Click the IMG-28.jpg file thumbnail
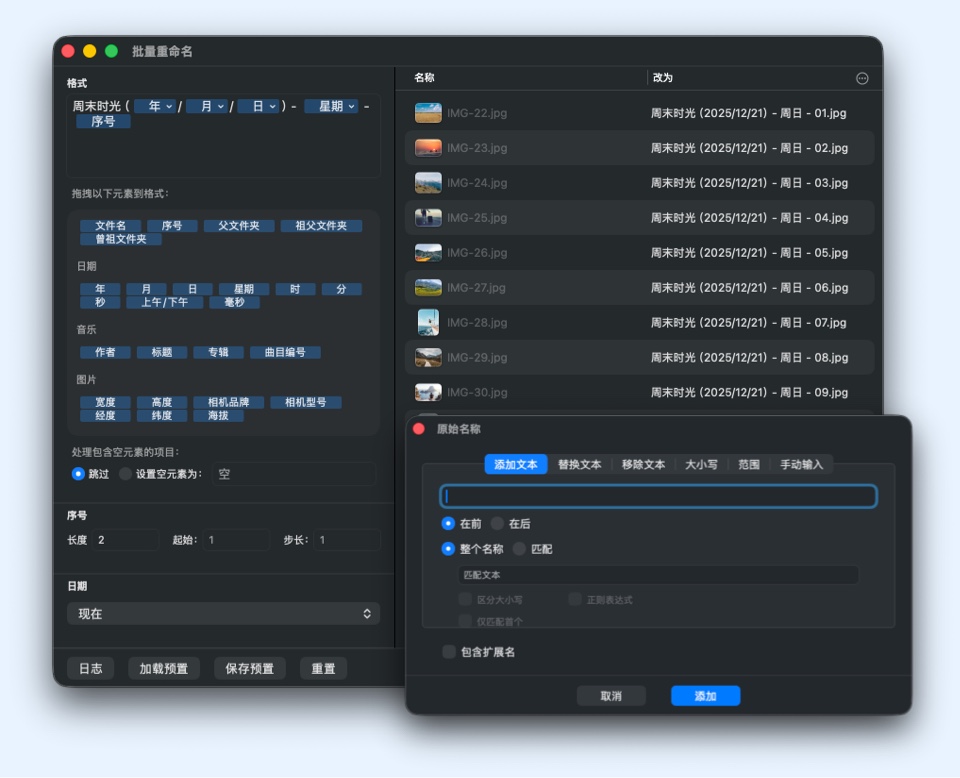960x778 pixels. coord(428,323)
